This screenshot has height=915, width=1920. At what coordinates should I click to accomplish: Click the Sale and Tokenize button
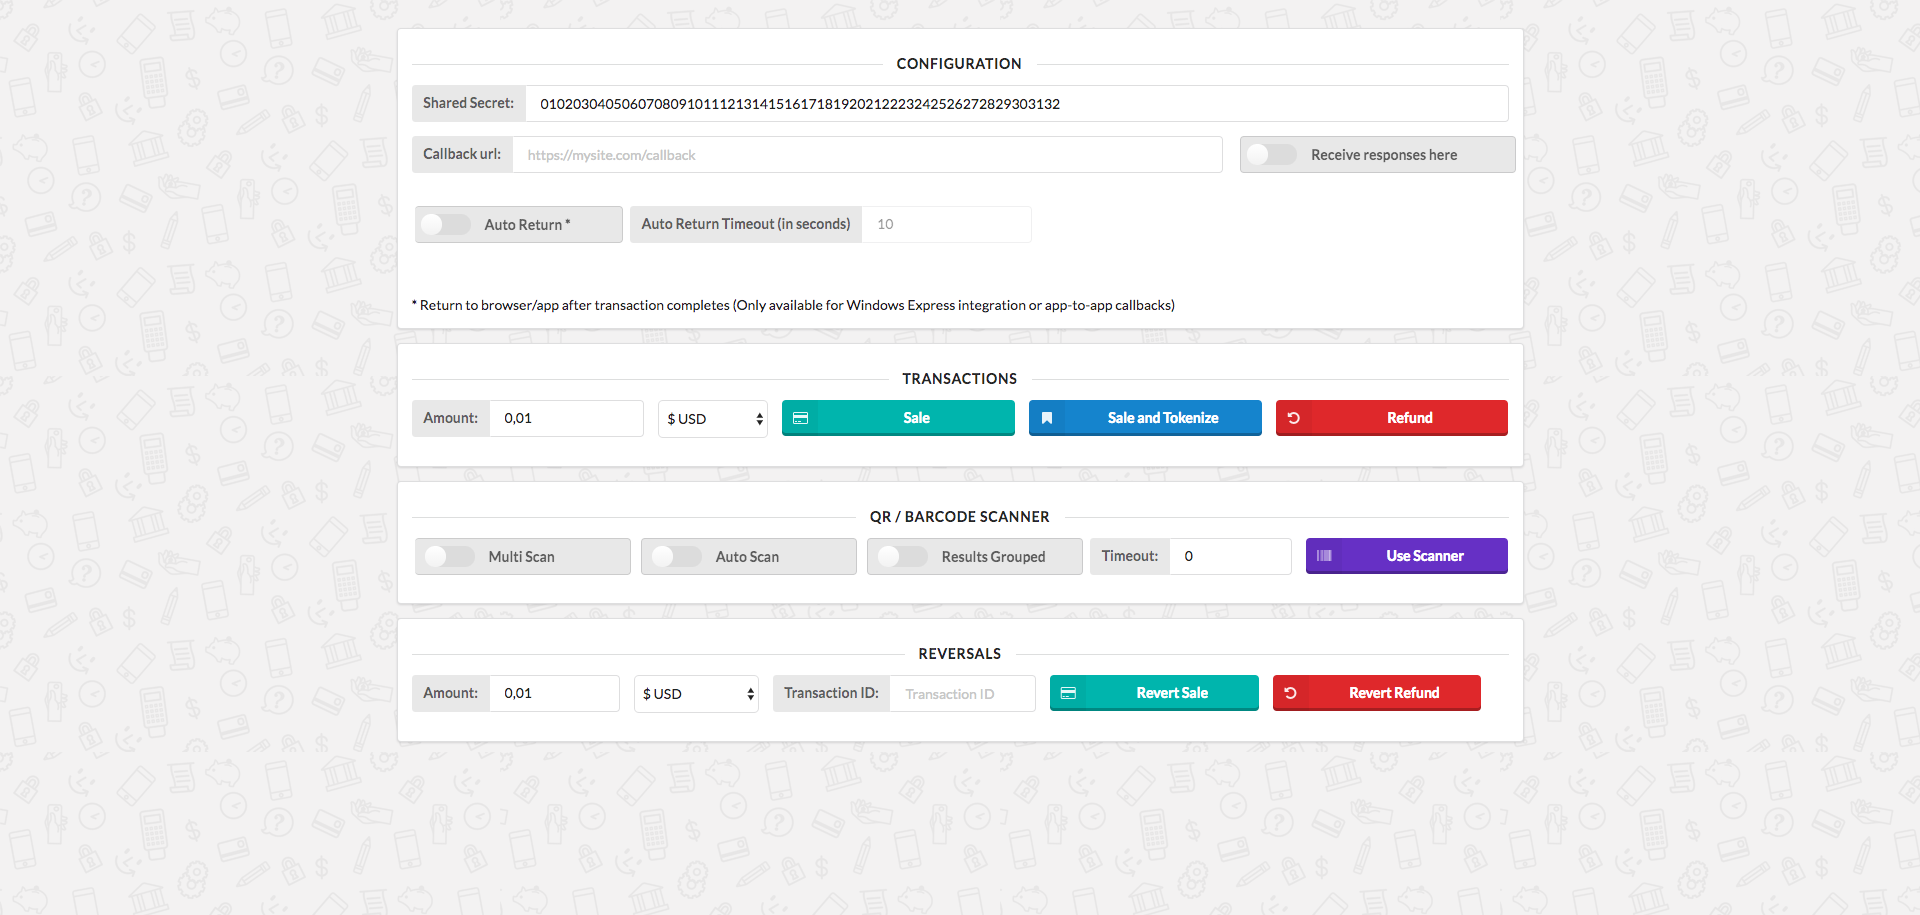click(x=1145, y=418)
